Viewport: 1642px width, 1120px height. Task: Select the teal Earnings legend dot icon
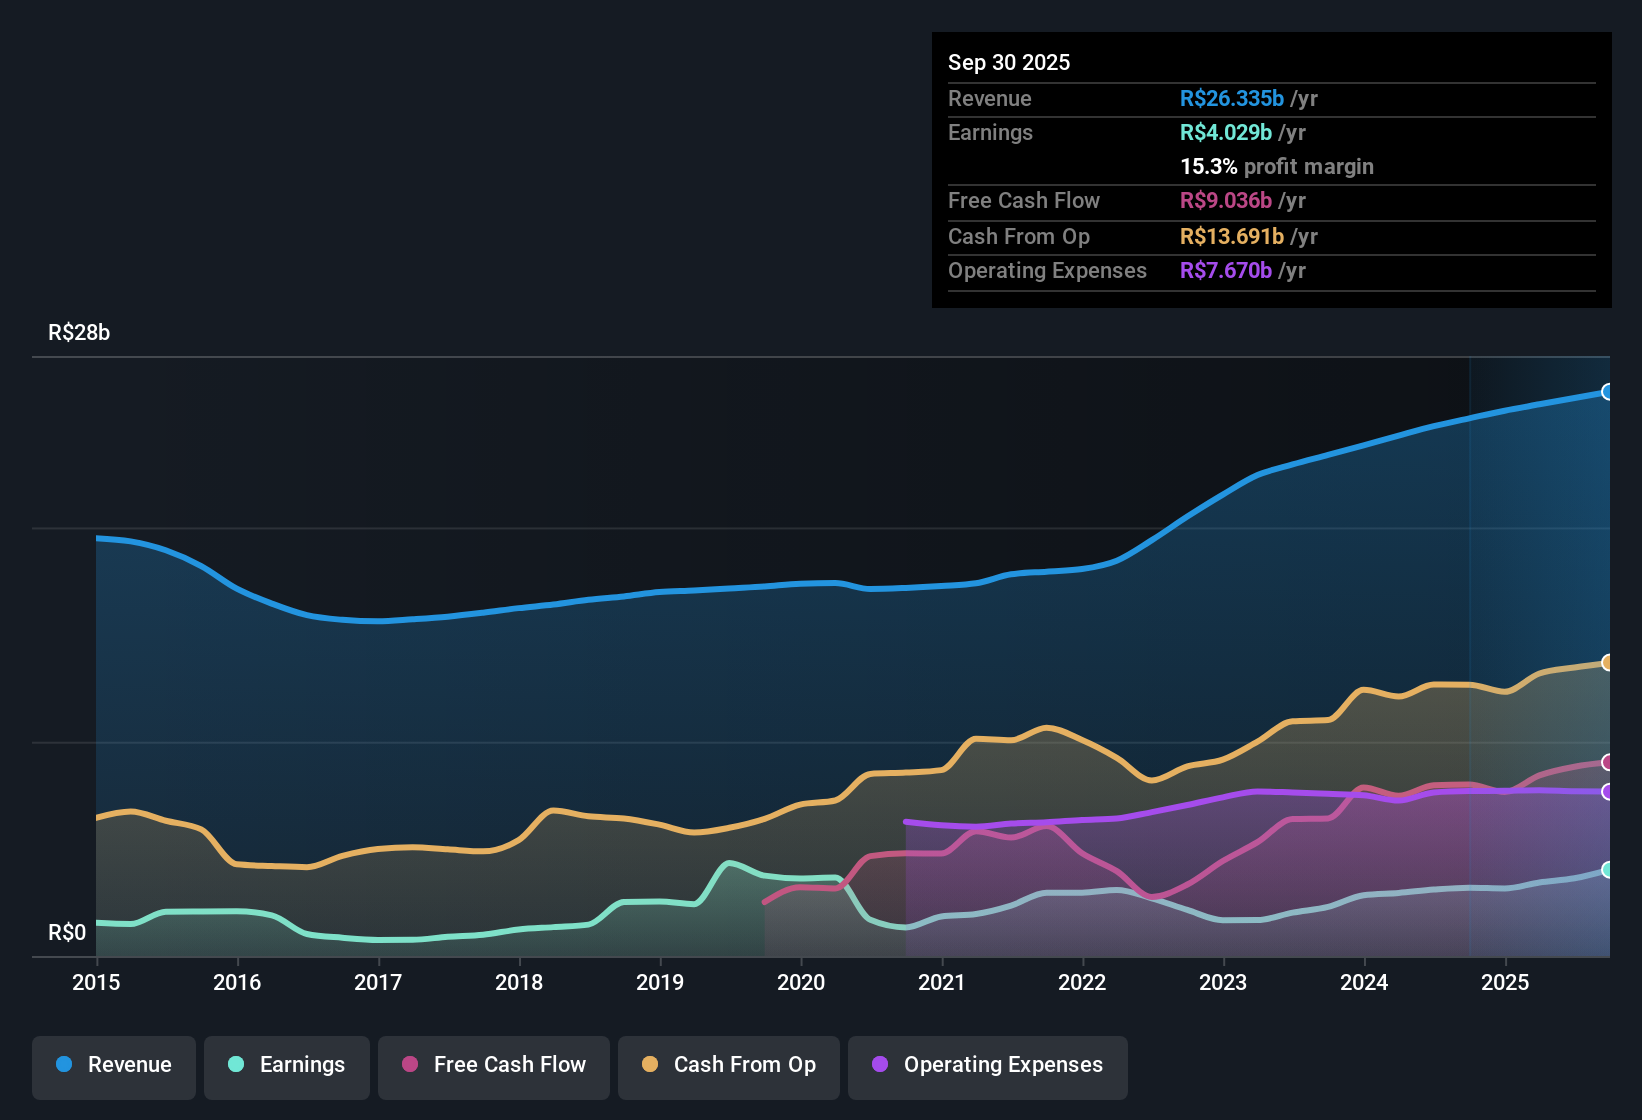[x=236, y=1065]
